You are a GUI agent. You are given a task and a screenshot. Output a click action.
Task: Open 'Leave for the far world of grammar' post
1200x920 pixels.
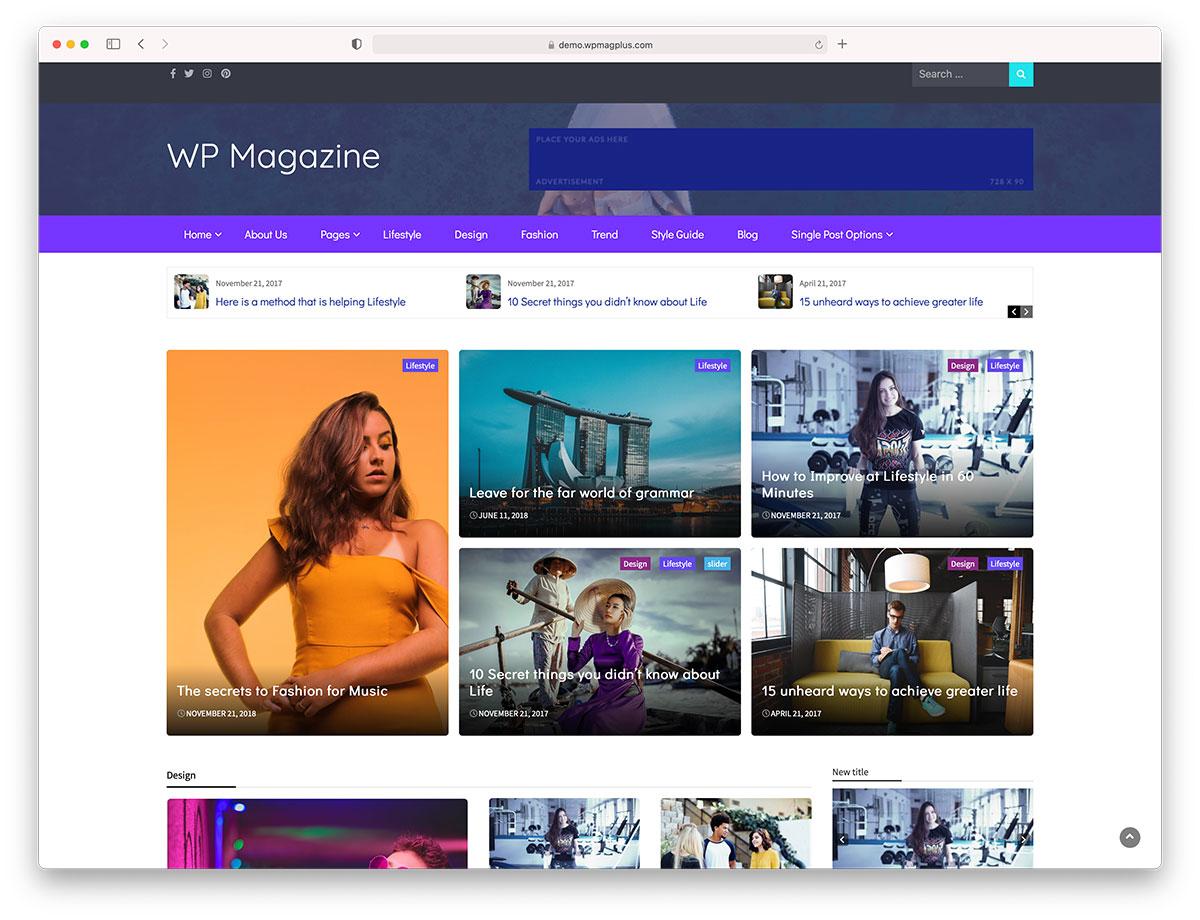(x=581, y=493)
